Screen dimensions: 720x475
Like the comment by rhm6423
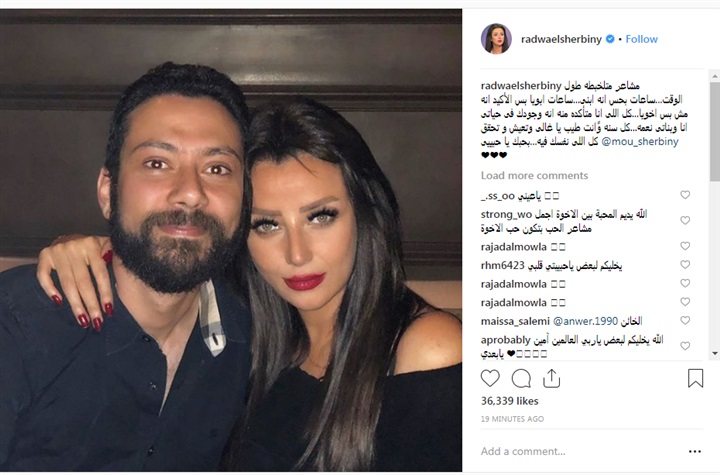click(685, 265)
